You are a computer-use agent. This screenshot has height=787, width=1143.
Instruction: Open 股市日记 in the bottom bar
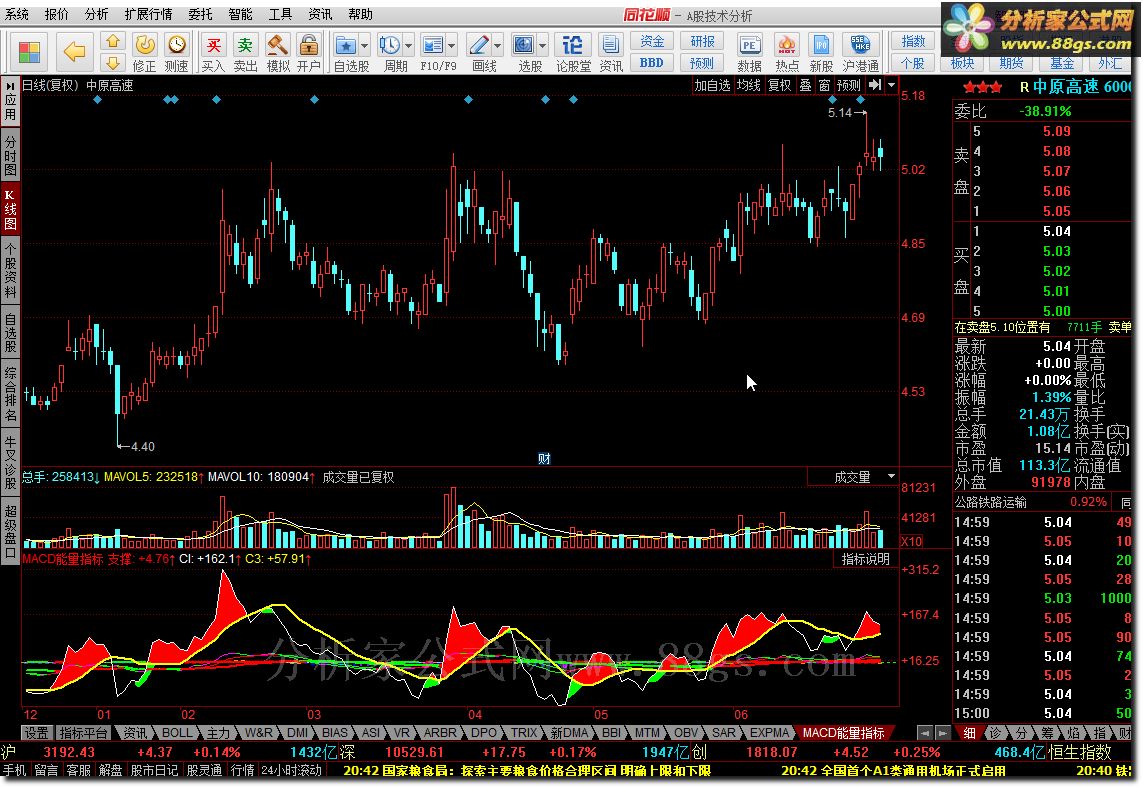(x=154, y=770)
